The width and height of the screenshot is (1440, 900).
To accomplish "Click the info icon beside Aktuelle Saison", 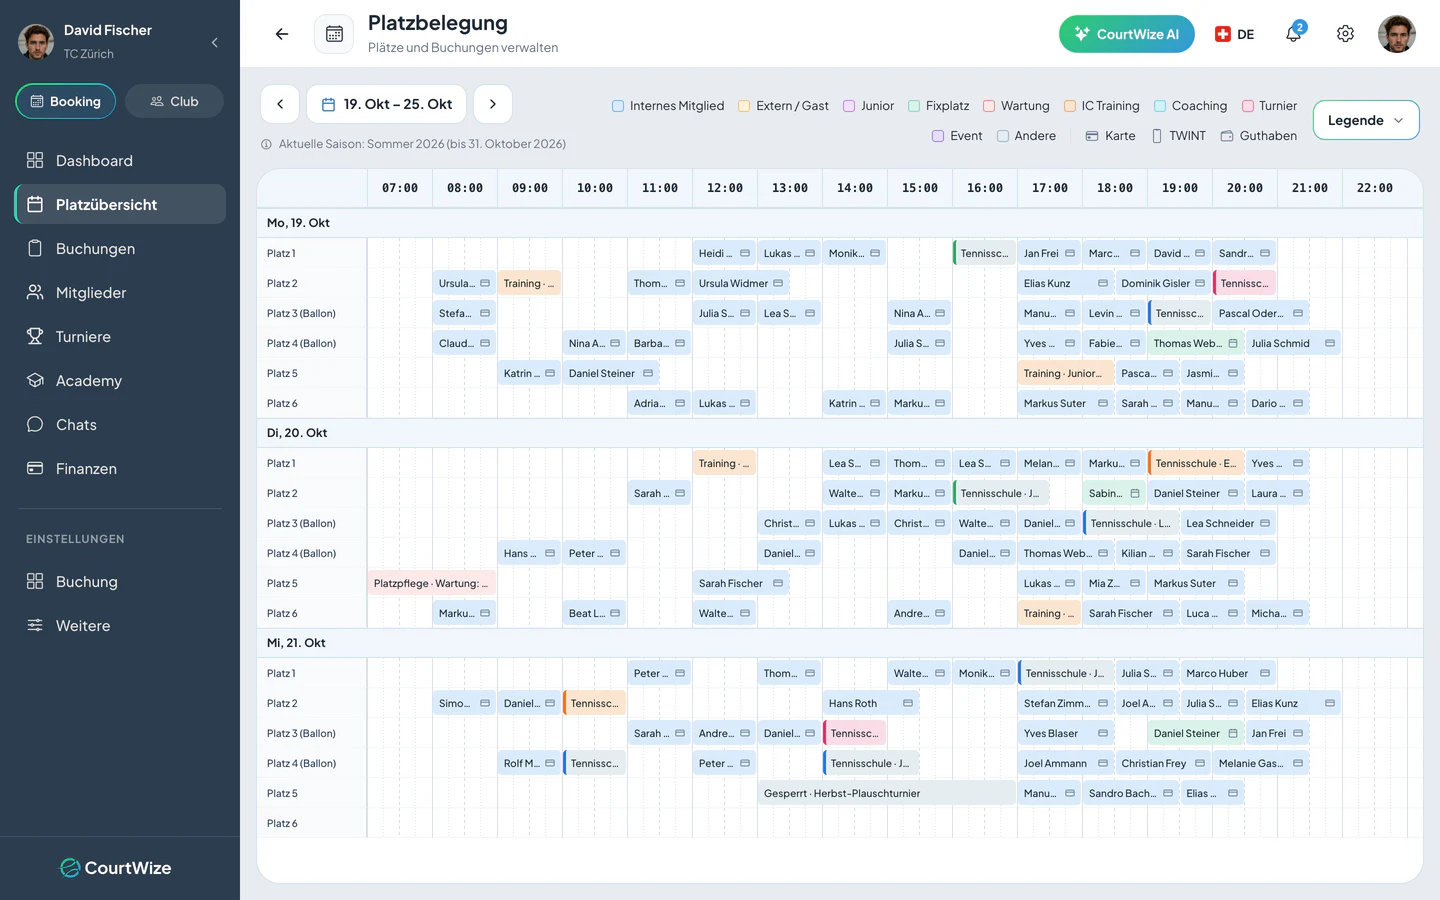I will 267,144.
